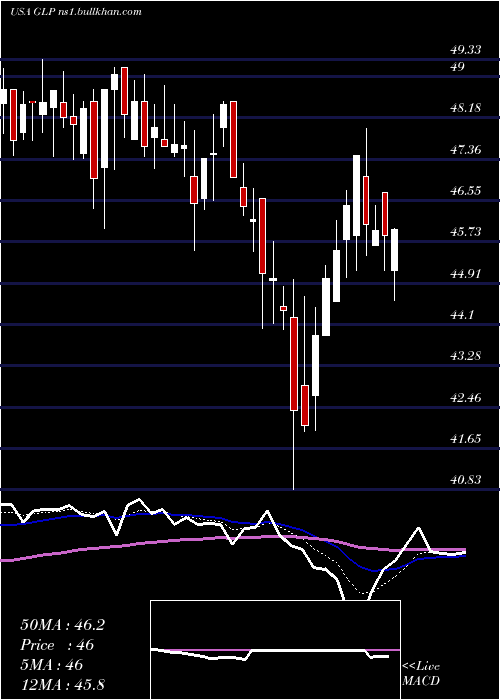500x700 pixels.
Task: Click inside the MACD inset chart box
Action: (x=275, y=650)
